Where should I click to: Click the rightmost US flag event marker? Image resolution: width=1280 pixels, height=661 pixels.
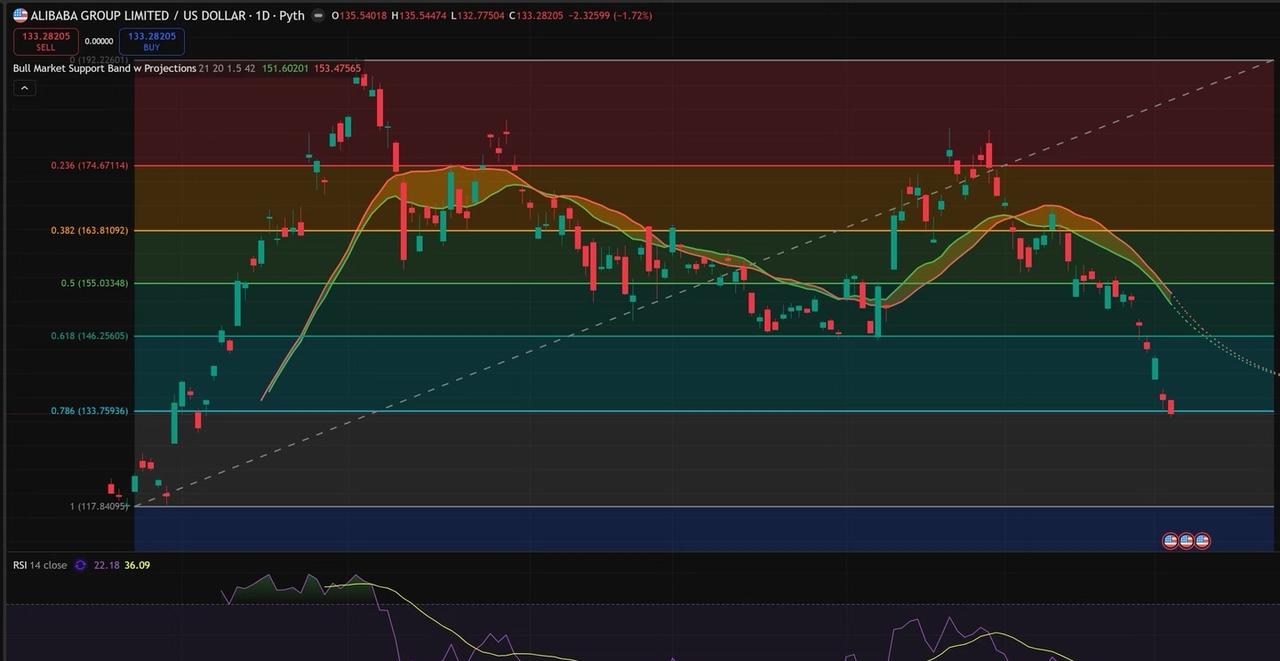(1202, 541)
